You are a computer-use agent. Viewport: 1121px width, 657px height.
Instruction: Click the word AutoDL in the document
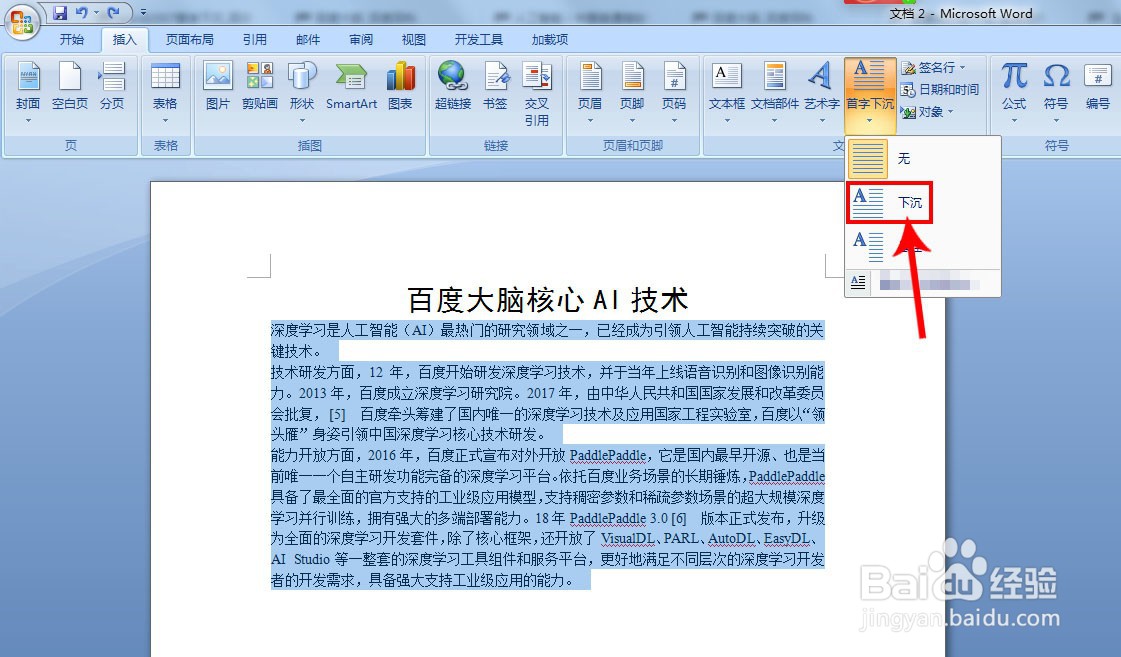732,538
